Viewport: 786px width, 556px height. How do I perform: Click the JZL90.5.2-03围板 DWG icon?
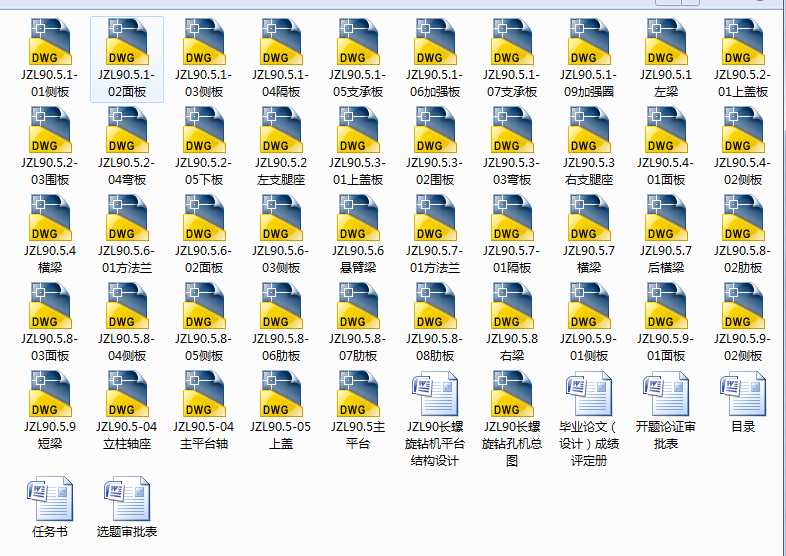point(50,130)
